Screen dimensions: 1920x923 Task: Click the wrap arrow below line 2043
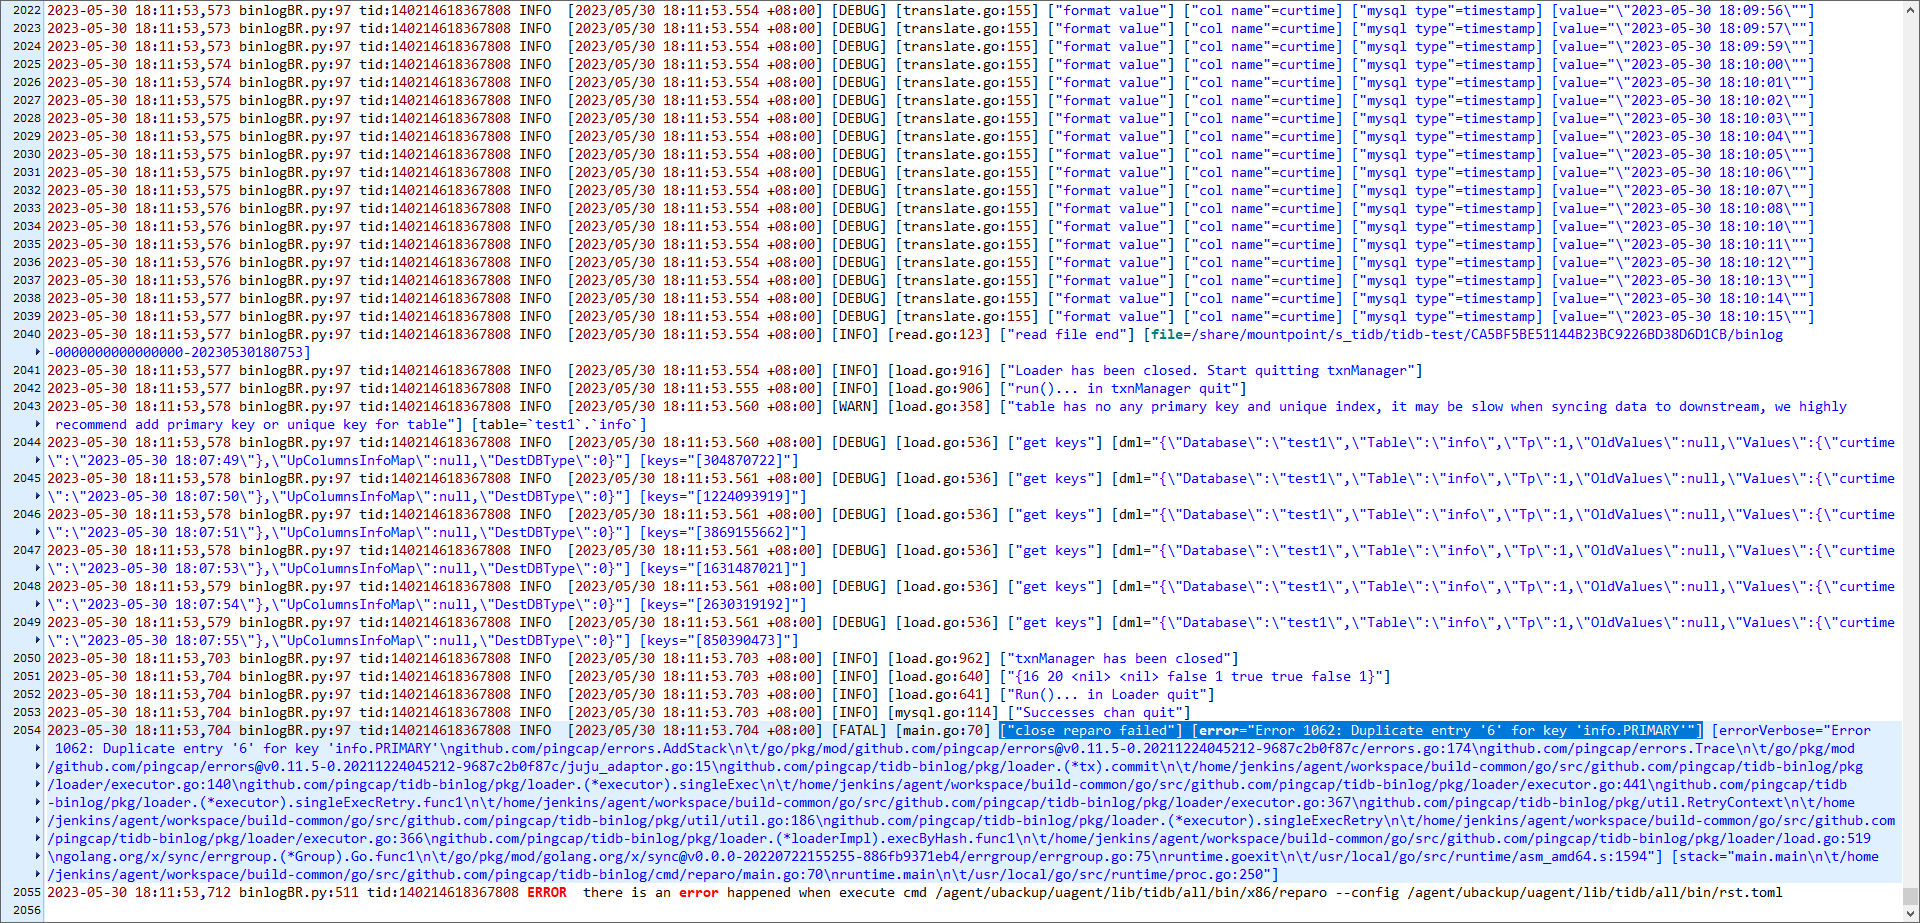coord(38,425)
